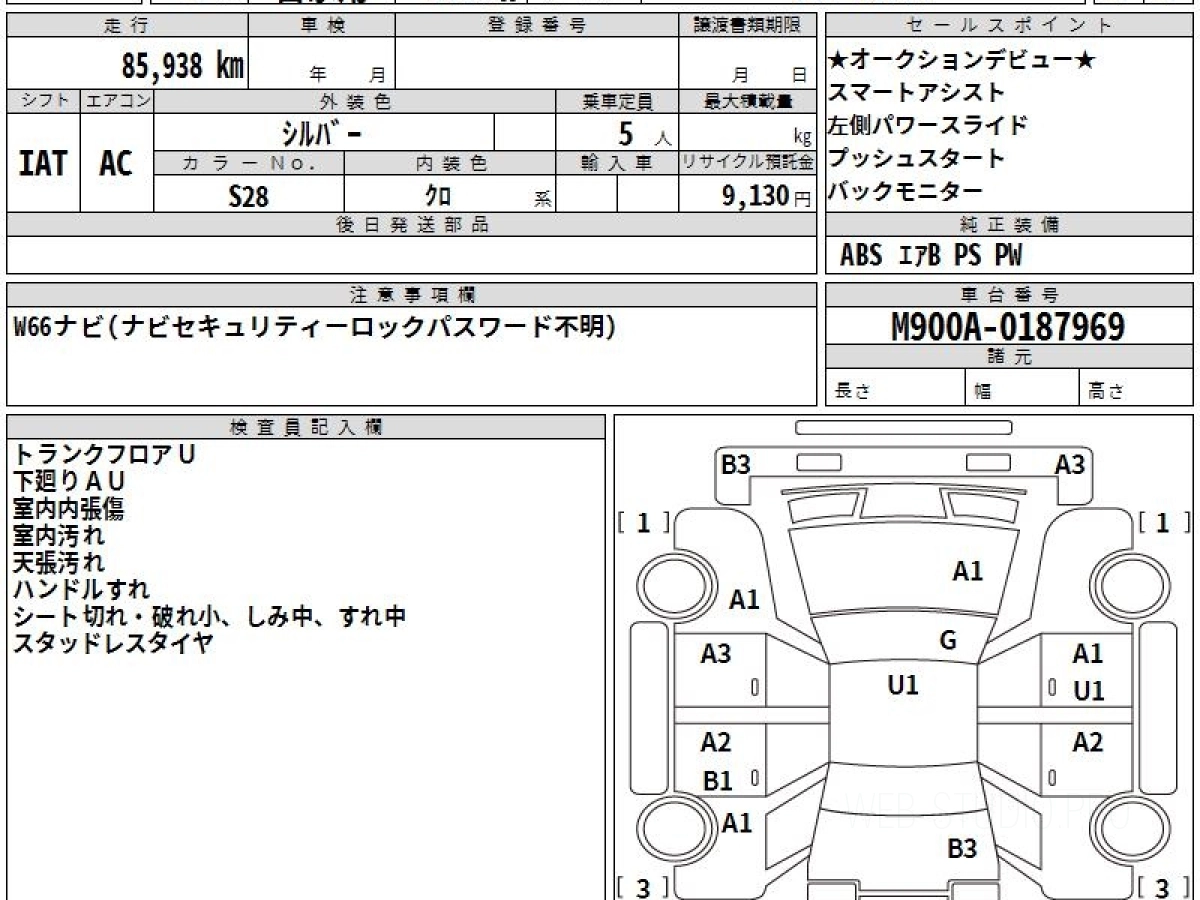Select inspector note ハンドルすれ

click(81, 589)
